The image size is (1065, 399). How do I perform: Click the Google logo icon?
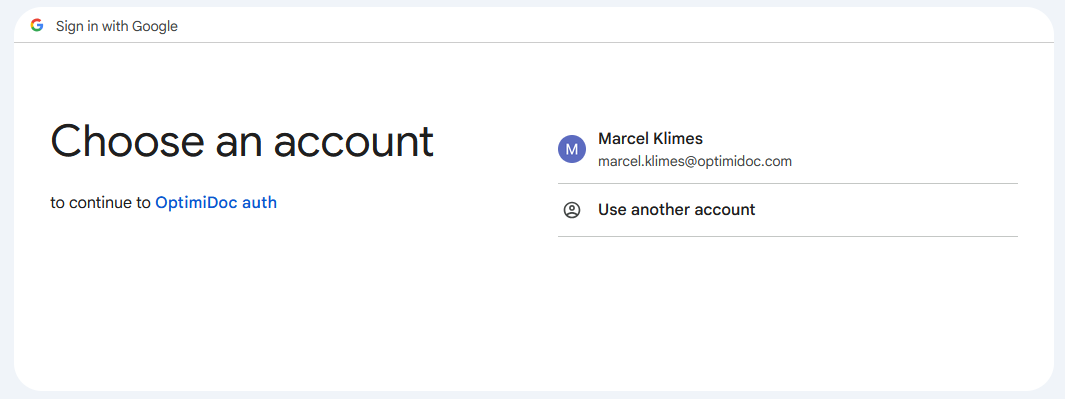pyautogui.click(x=37, y=26)
